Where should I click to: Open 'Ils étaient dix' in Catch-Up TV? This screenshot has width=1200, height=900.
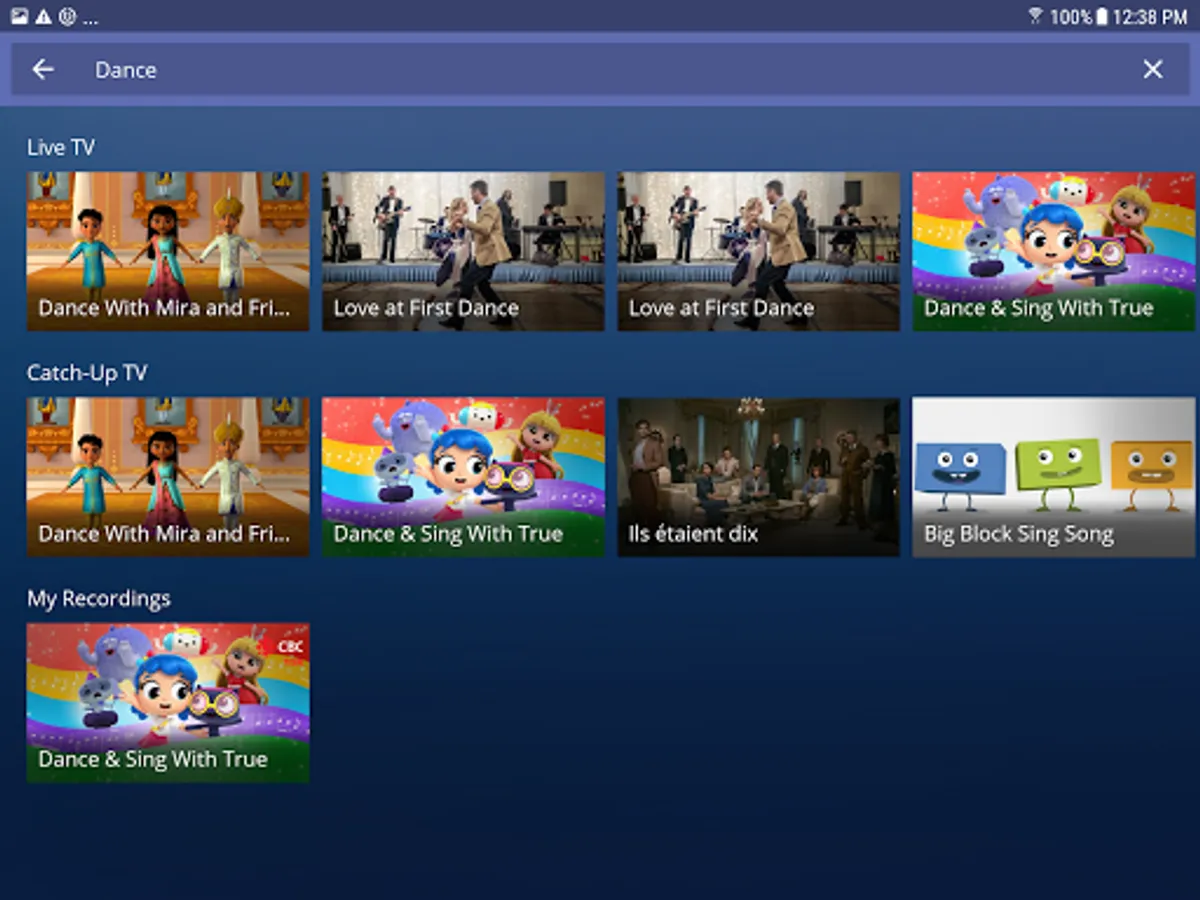click(x=759, y=477)
